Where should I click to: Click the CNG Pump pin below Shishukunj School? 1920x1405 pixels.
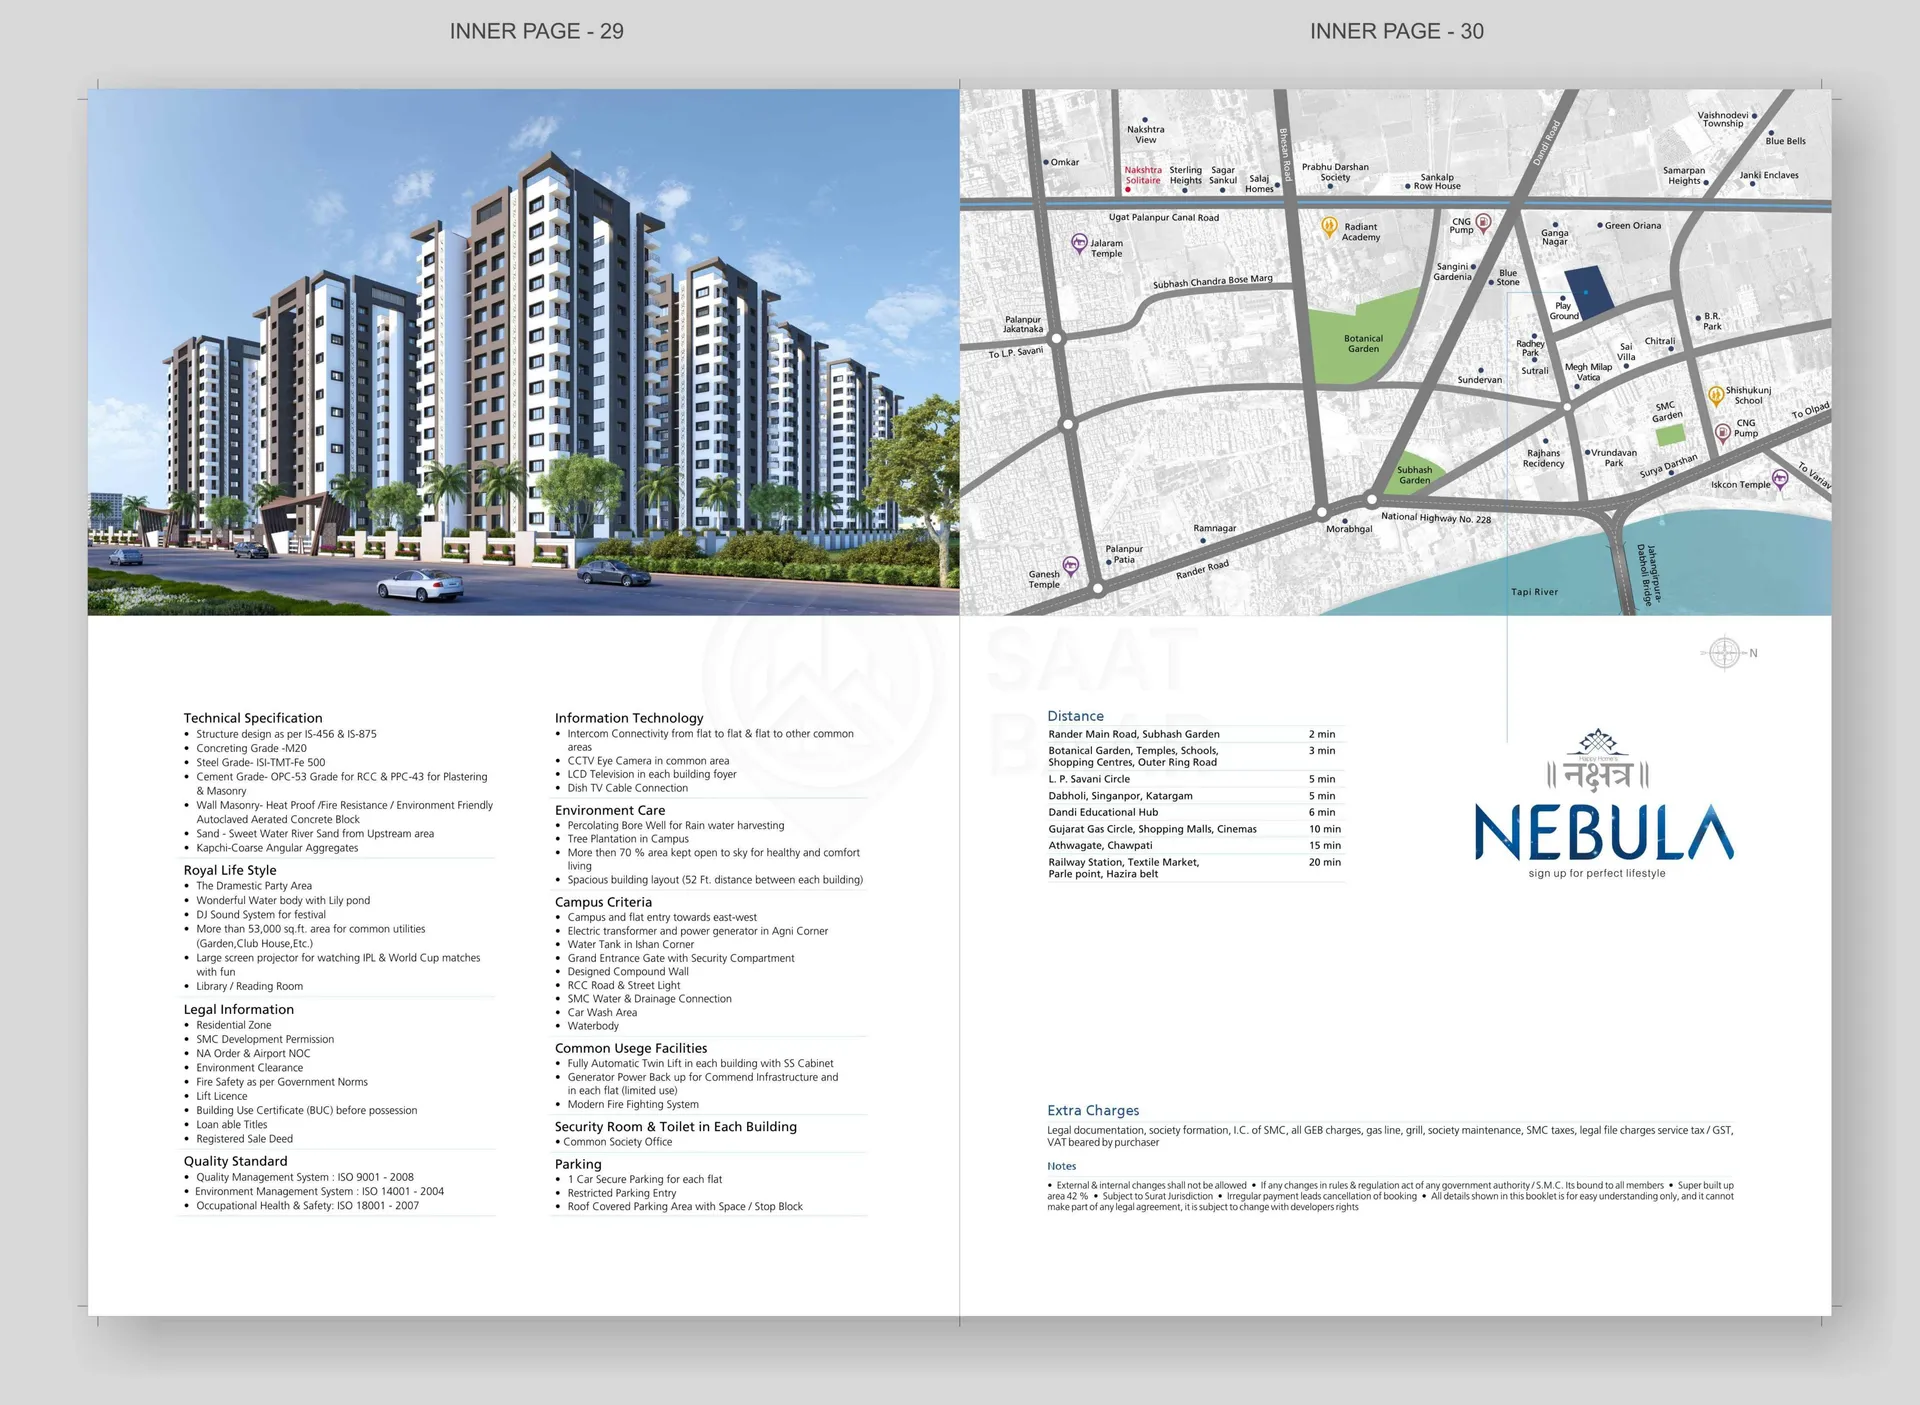pos(1722,433)
